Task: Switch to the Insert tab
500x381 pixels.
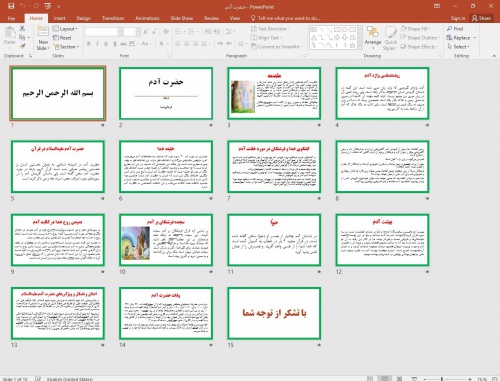Action: coord(59,18)
